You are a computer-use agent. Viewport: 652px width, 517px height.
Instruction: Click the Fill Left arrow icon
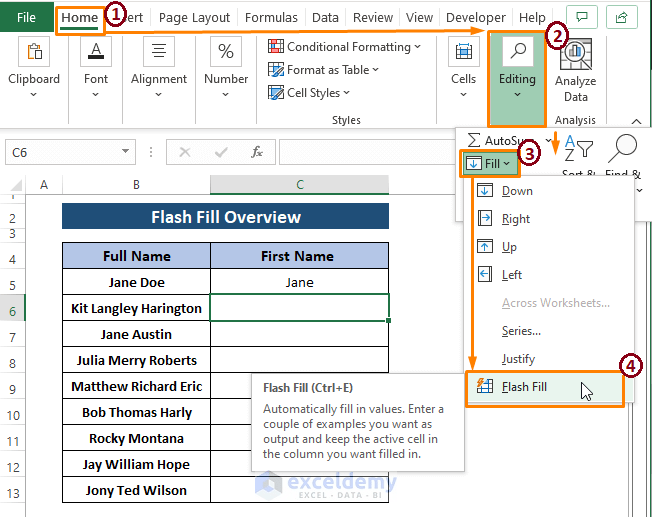485,274
